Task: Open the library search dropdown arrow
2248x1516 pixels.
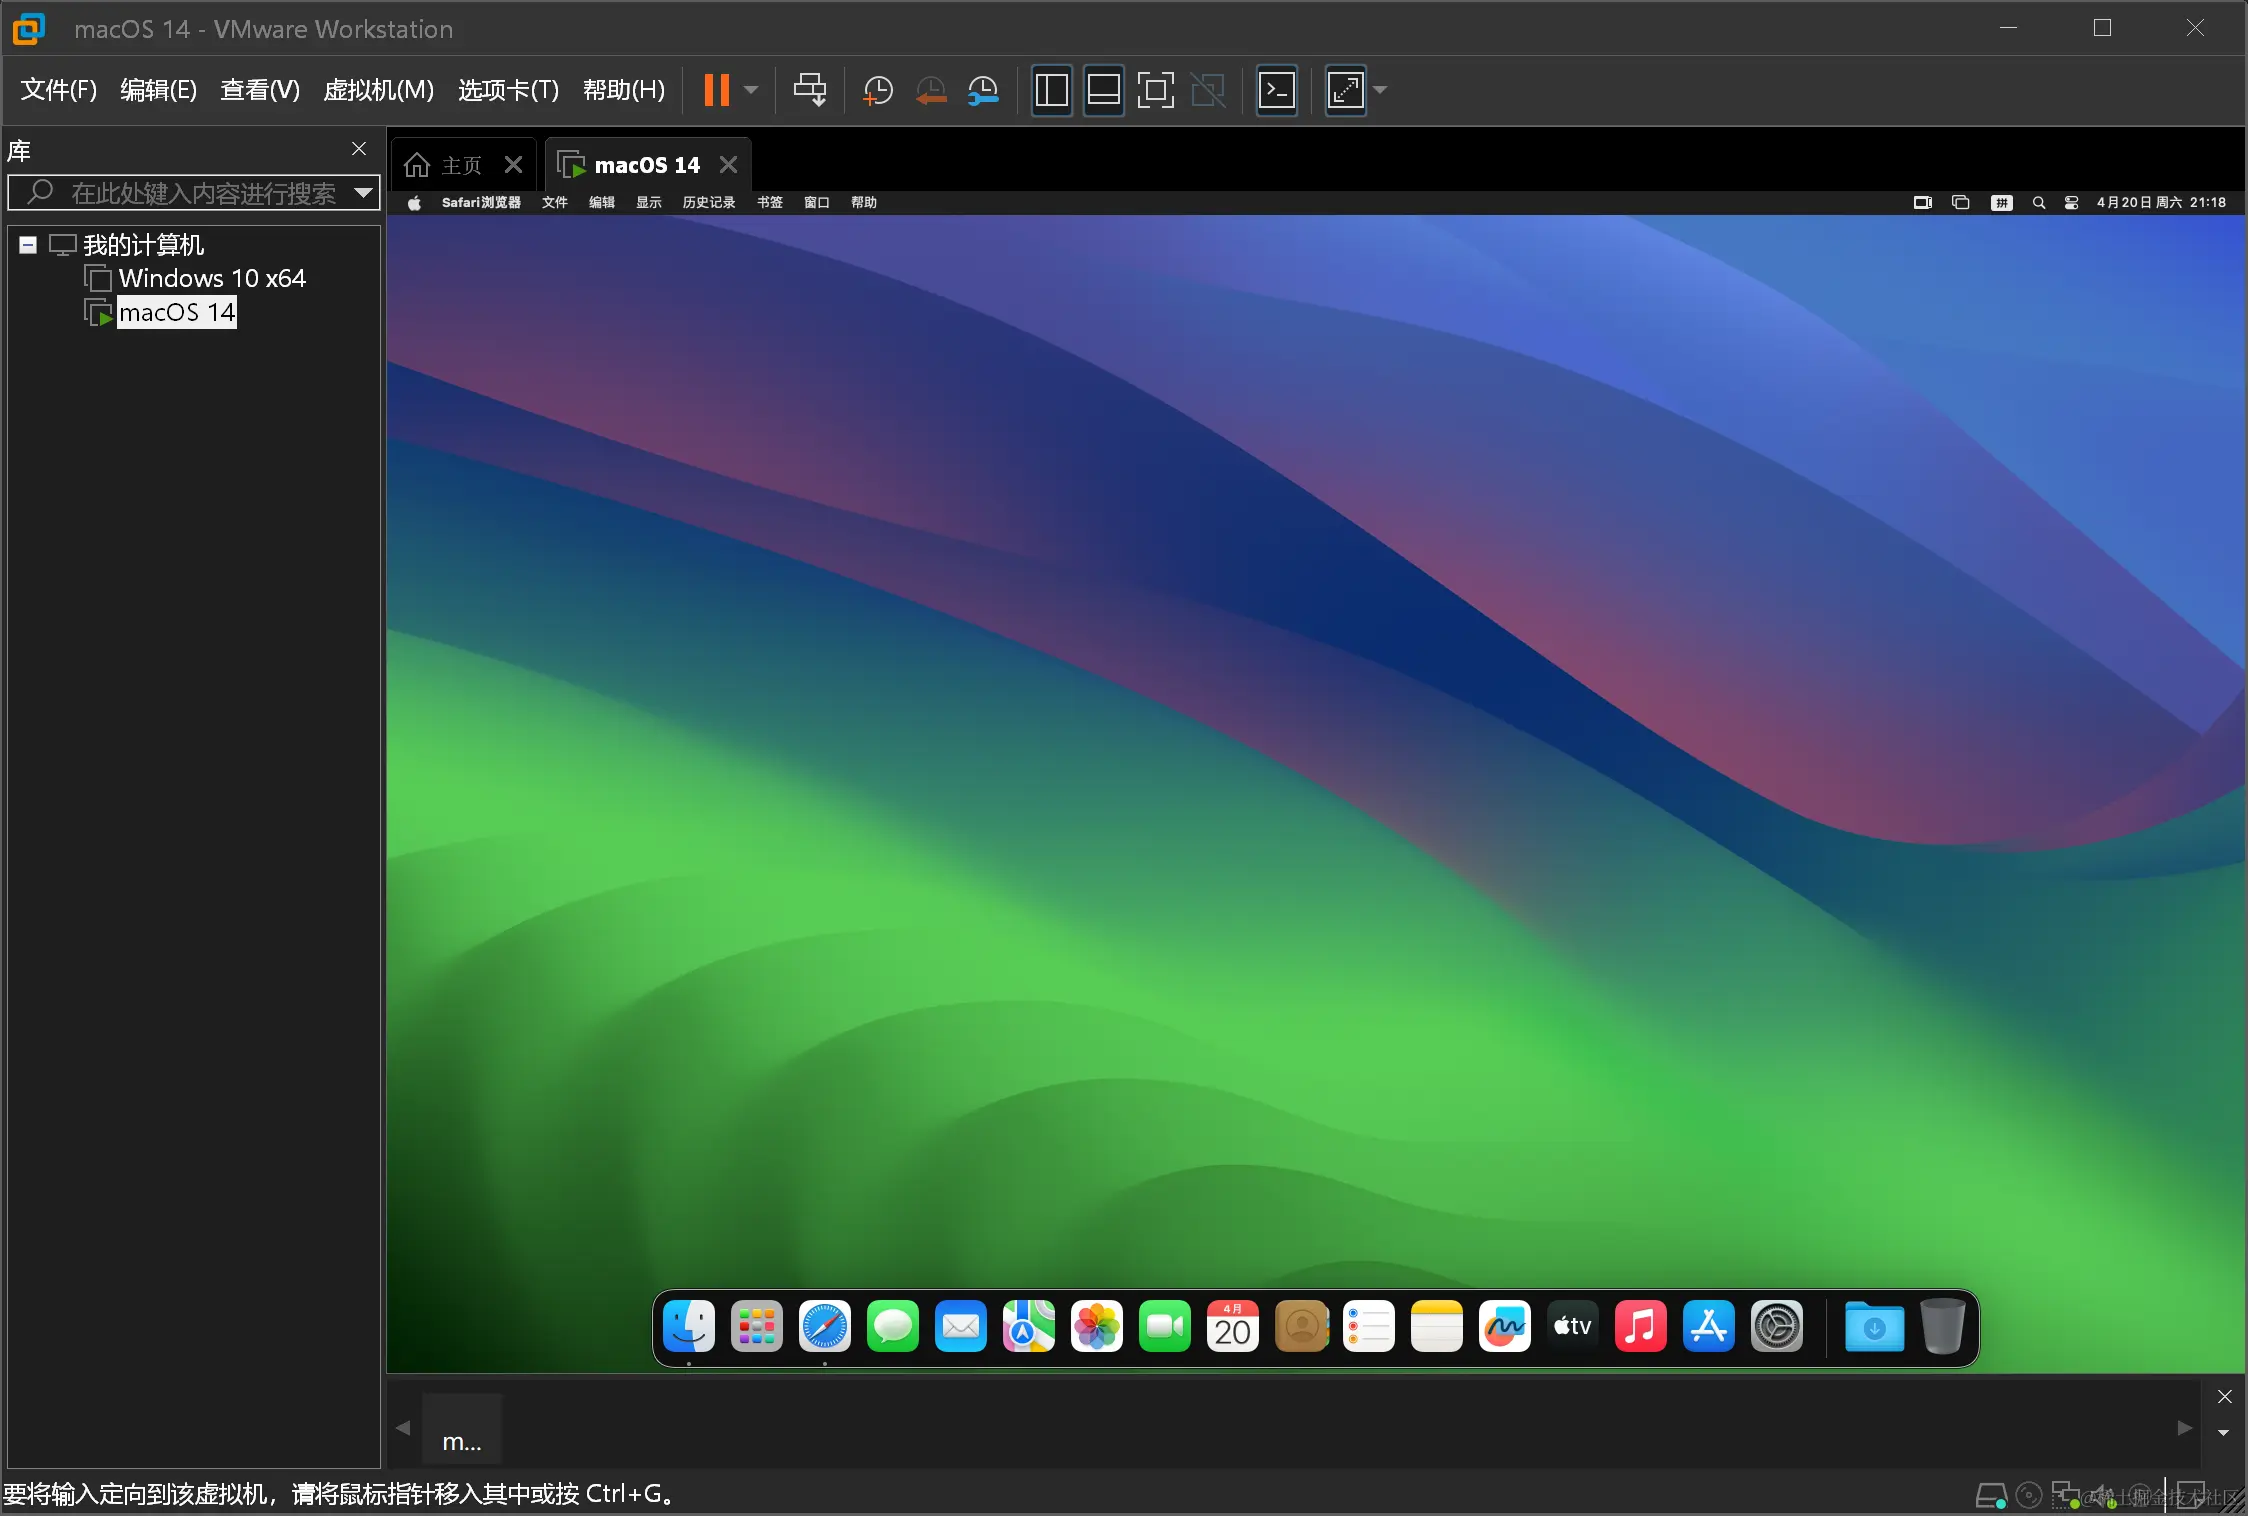Action: coord(364,193)
